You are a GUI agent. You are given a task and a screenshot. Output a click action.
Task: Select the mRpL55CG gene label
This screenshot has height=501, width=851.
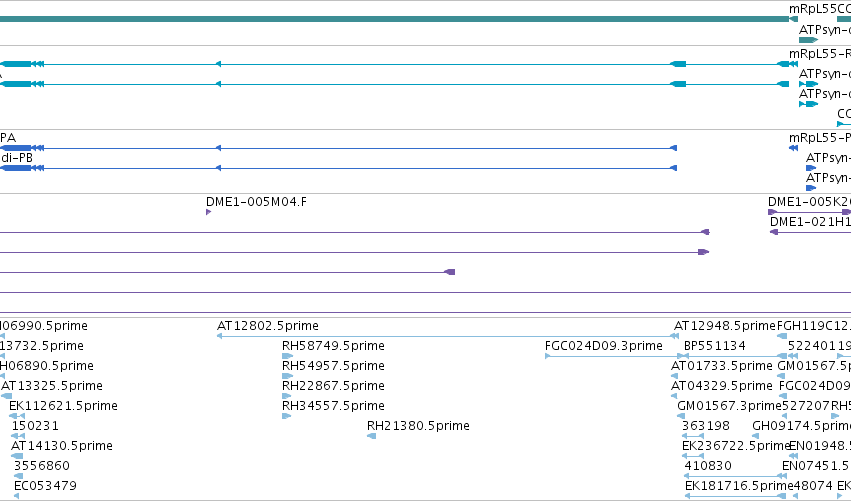[x=820, y=9]
